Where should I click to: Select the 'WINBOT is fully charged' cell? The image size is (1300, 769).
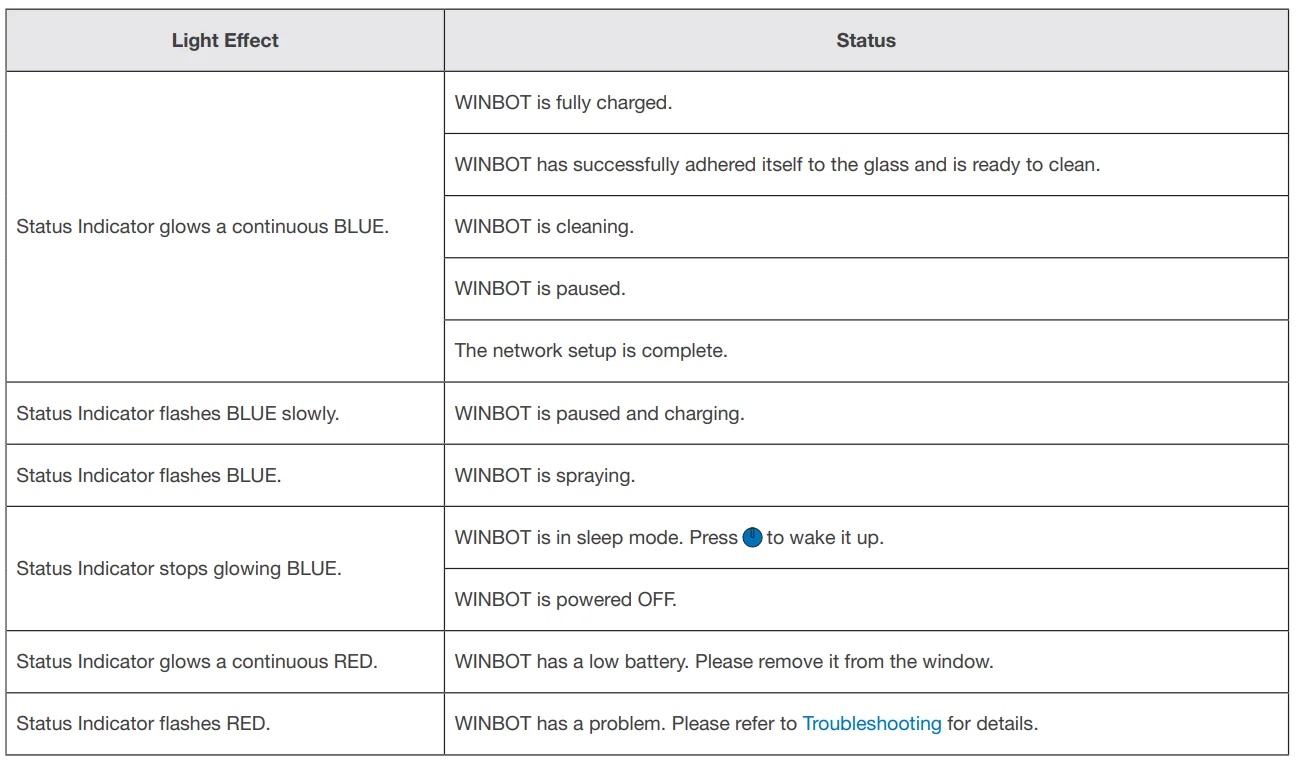click(x=563, y=103)
